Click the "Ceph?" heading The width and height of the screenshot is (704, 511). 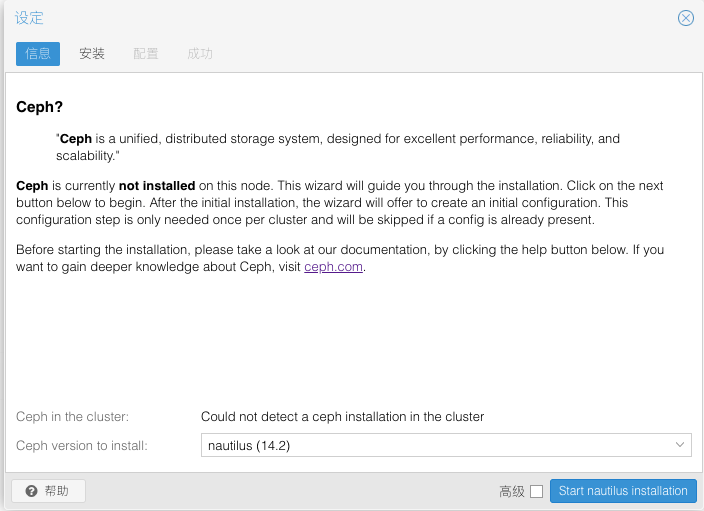tap(40, 107)
